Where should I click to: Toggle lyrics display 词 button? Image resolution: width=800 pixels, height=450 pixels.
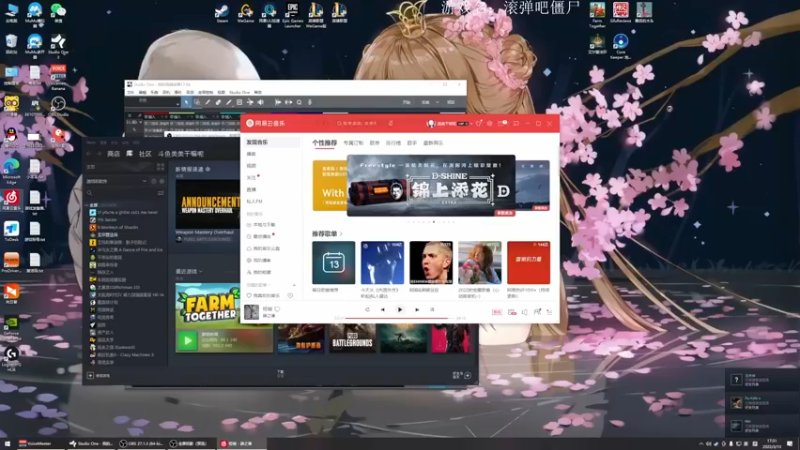pyautogui.click(x=432, y=310)
